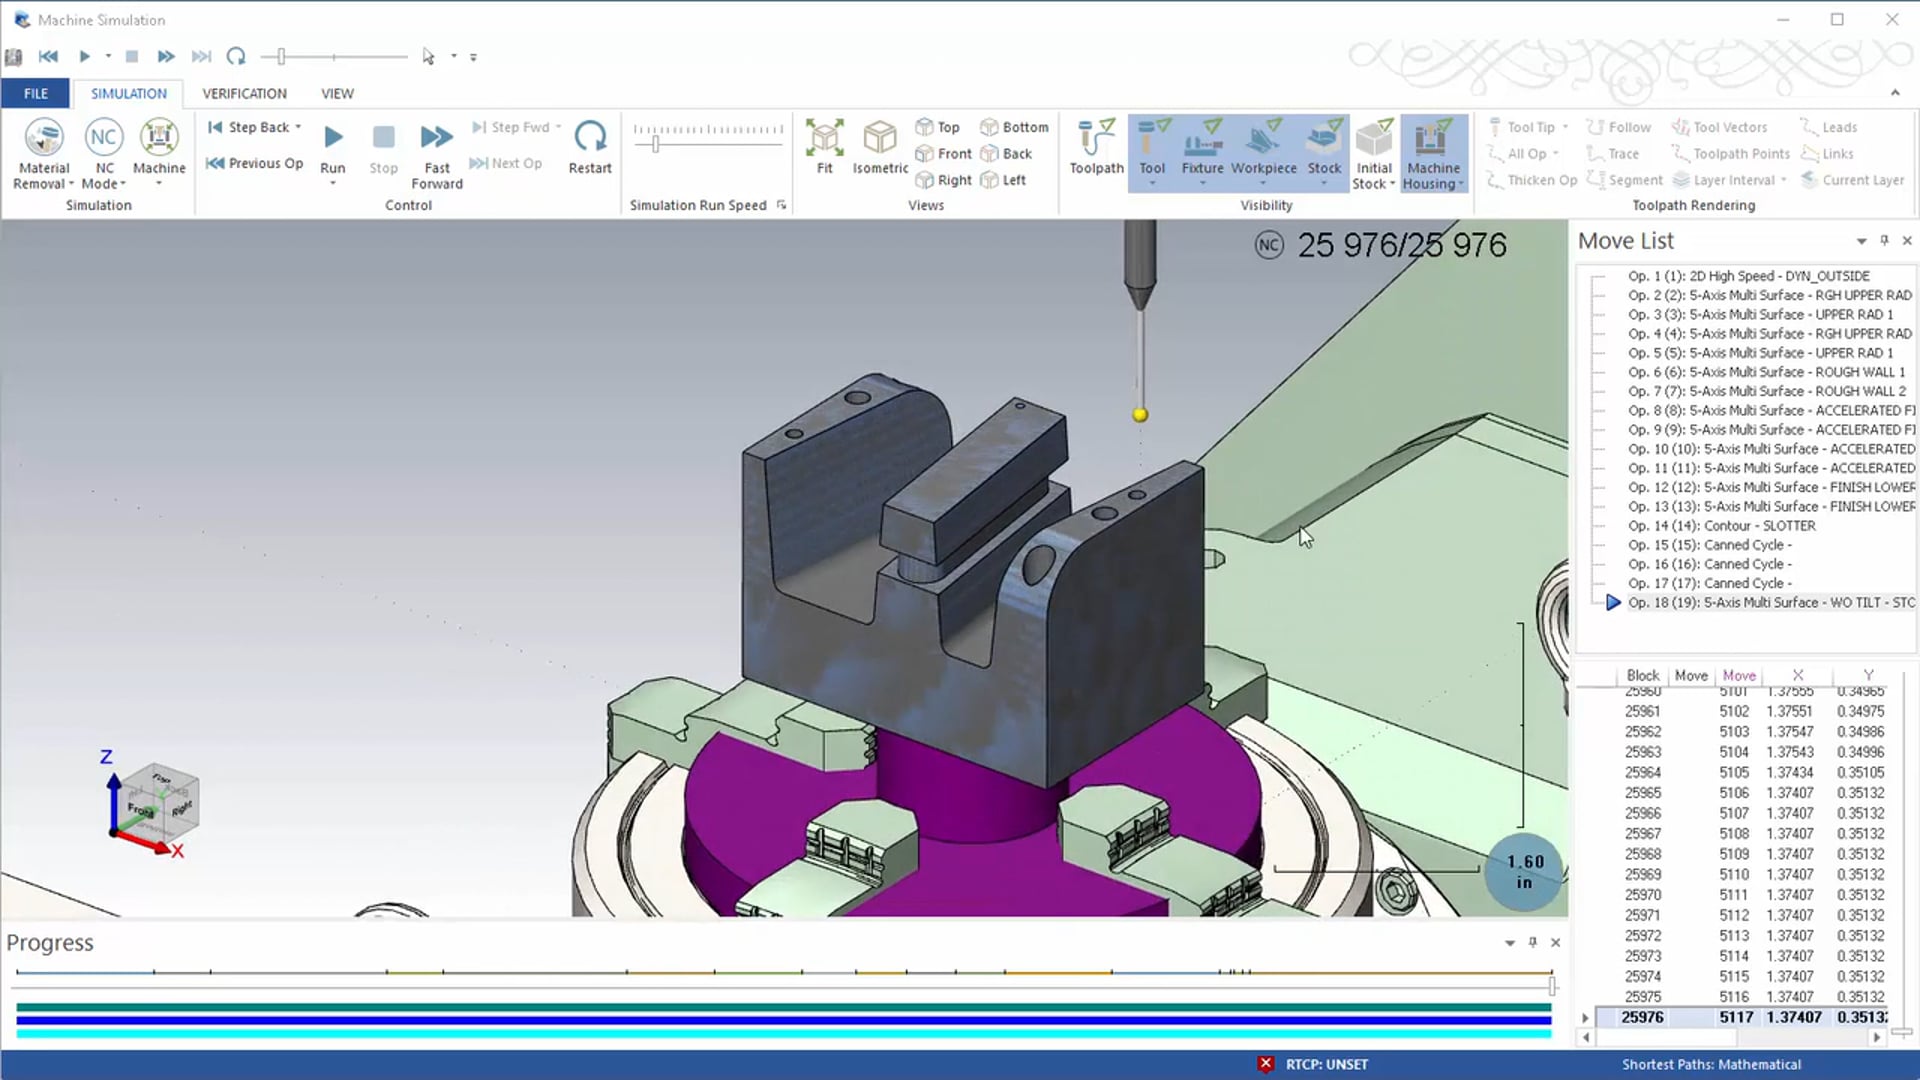Click the SIMULATION ribbon tab

click(x=128, y=92)
